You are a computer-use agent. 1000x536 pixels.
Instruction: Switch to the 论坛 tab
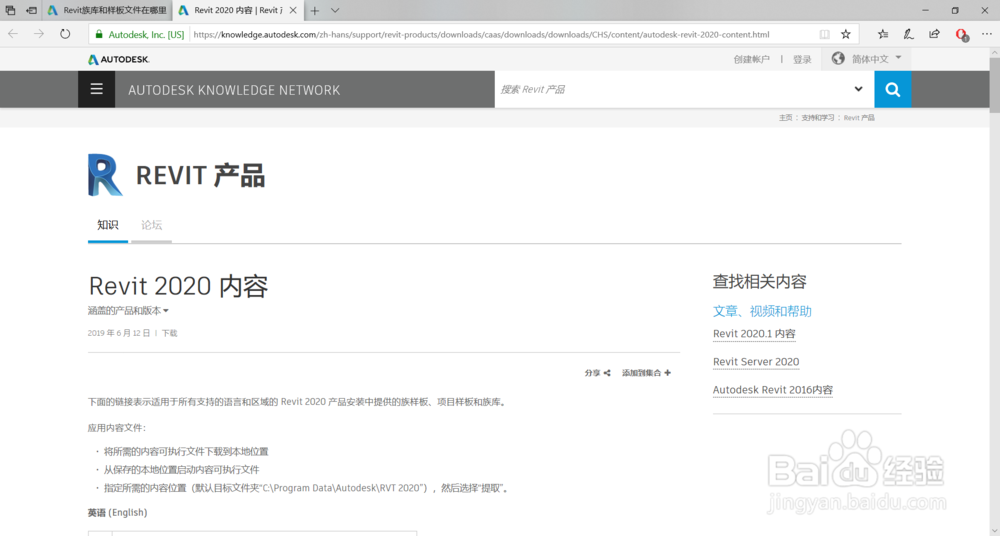152,225
